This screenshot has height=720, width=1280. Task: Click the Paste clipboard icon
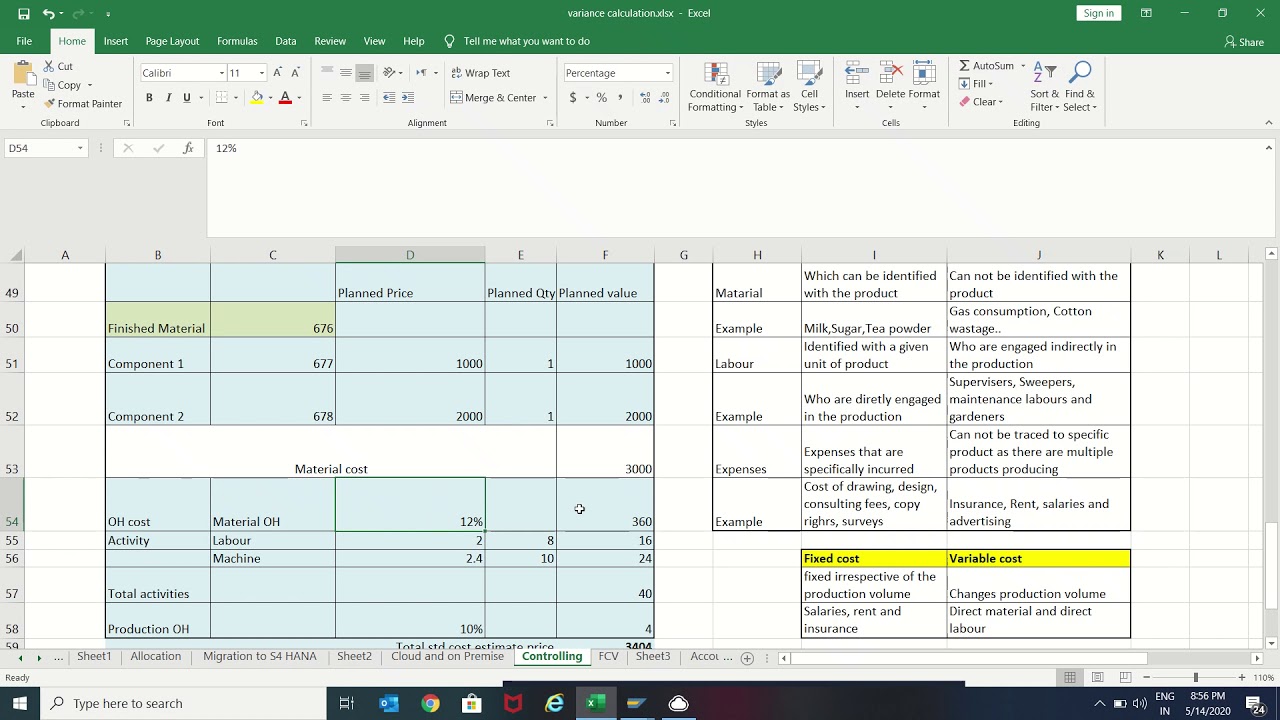23,75
